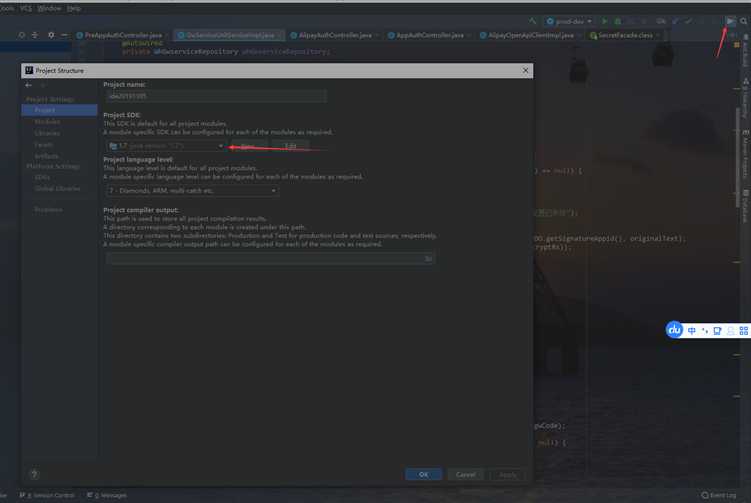Click the Baidu IME du logo
The image size is (751, 503).
[674, 330]
